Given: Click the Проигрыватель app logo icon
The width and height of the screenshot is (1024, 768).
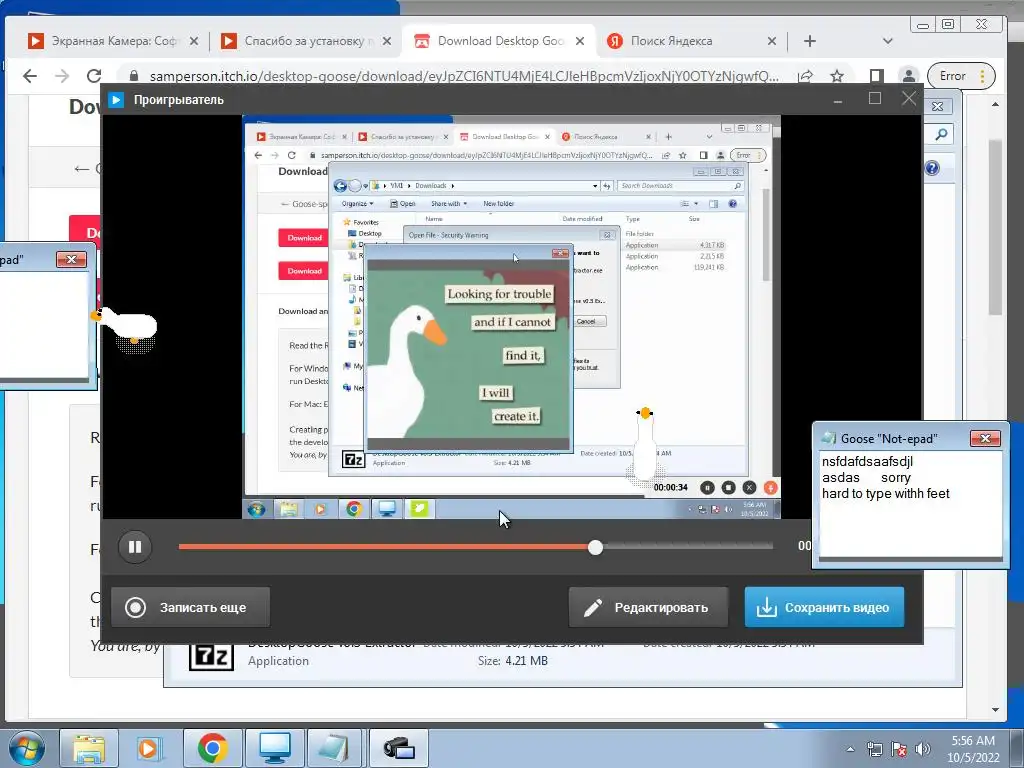Looking at the screenshot, I should coord(116,100).
